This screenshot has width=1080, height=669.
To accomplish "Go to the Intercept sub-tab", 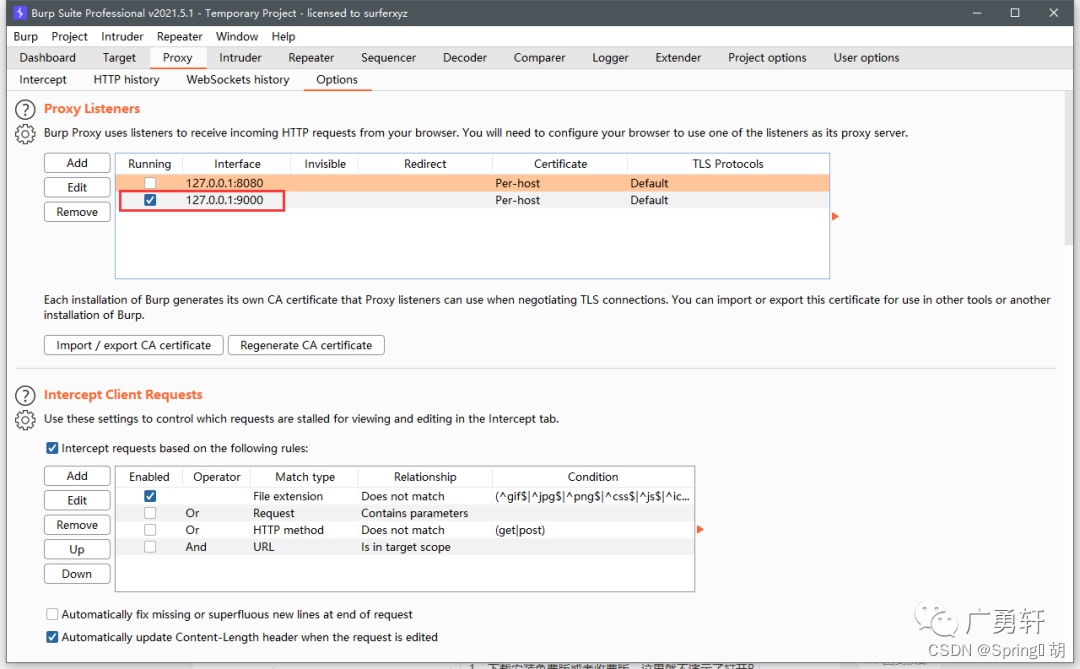I will (x=43, y=80).
